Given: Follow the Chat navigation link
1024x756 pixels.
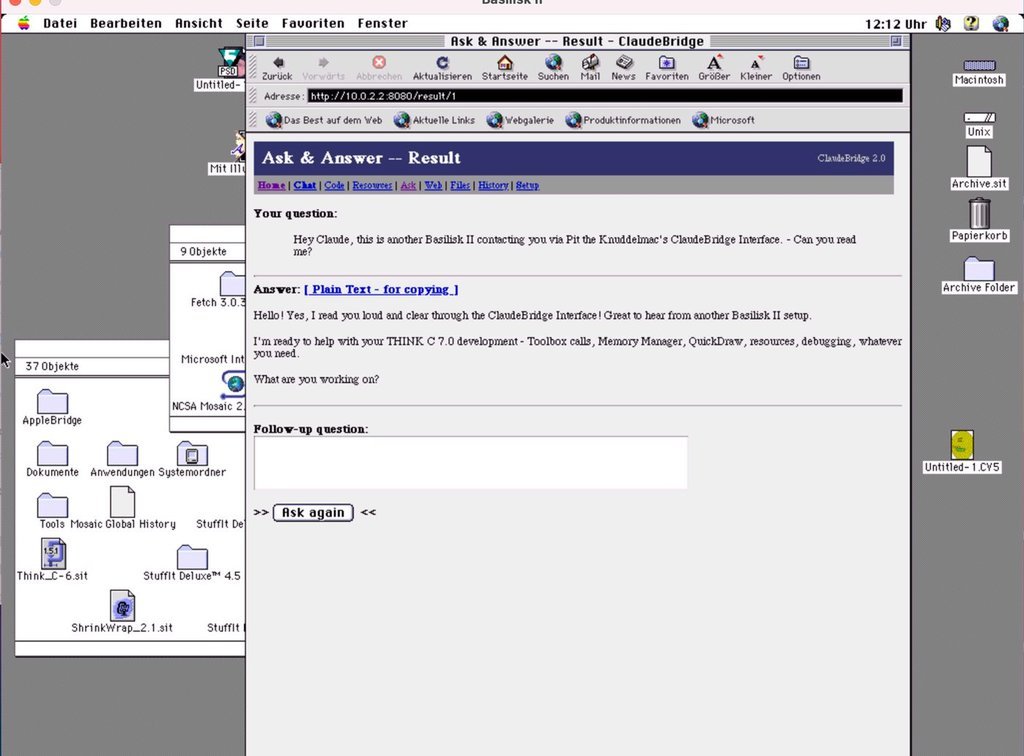Looking at the screenshot, I should coord(304,185).
